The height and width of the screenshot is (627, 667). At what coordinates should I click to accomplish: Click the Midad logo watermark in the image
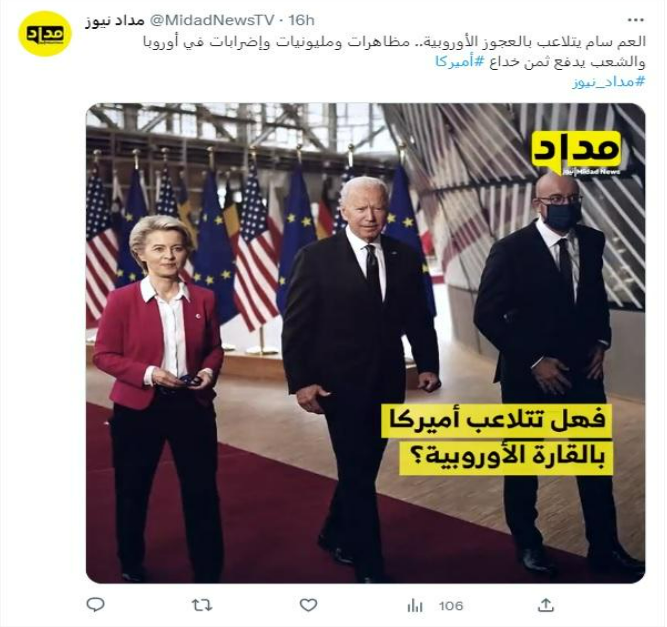click(x=576, y=153)
